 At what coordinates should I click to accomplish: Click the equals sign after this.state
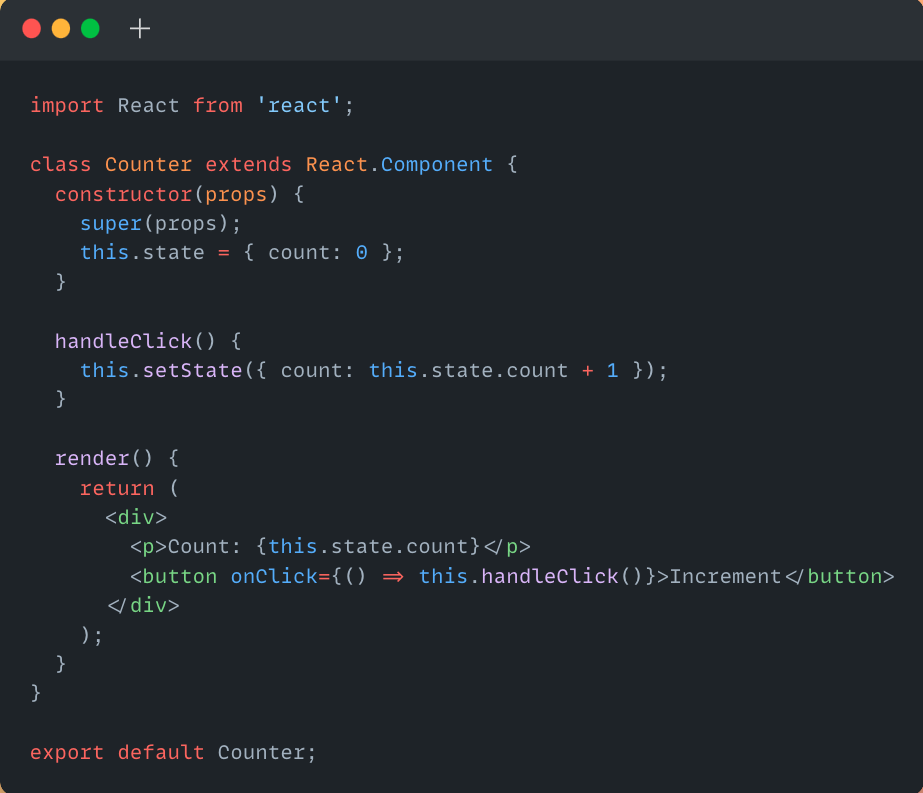pyautogui.click(x=224, y=253)
